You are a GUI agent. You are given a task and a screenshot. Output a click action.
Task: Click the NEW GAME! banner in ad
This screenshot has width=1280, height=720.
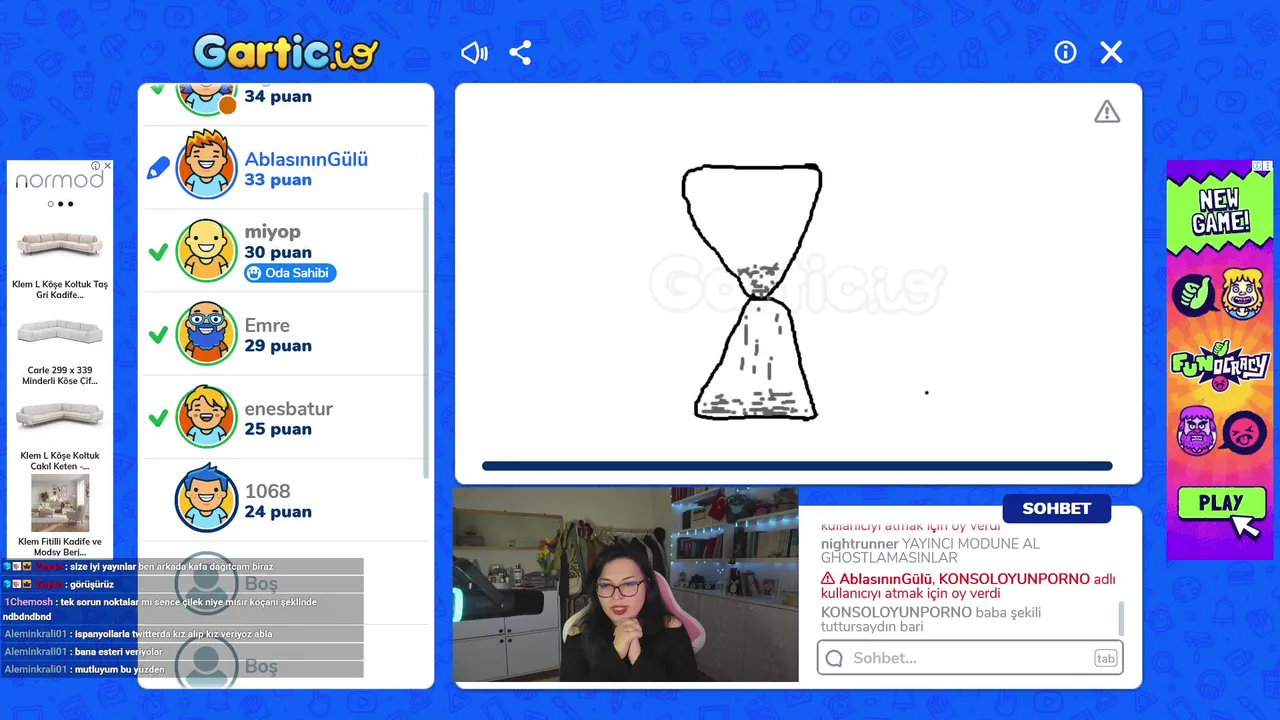click(x=1220, y=210)
